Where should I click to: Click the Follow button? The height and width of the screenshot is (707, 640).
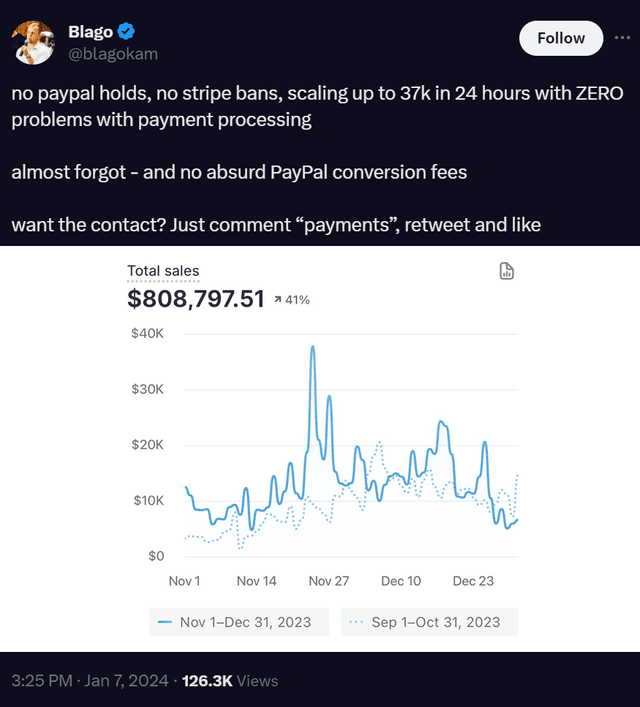(561, 38)
